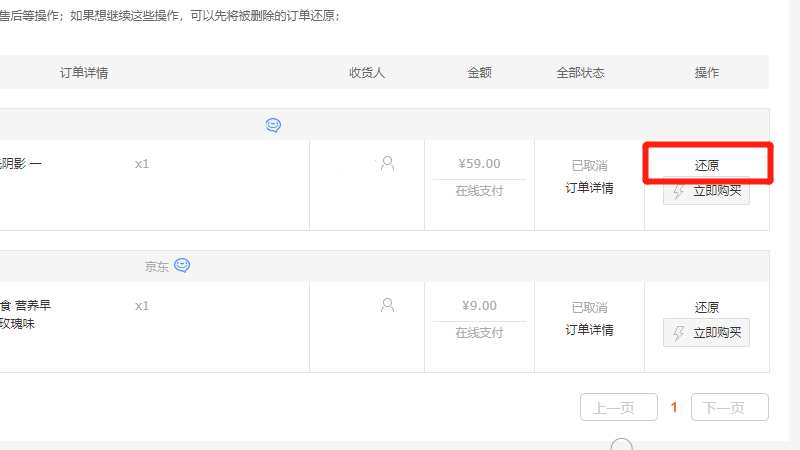Screen dimensions: 800x450
Task: Go to previous page with 上一页
Action: pyautogui.click(x=618, y=407)
